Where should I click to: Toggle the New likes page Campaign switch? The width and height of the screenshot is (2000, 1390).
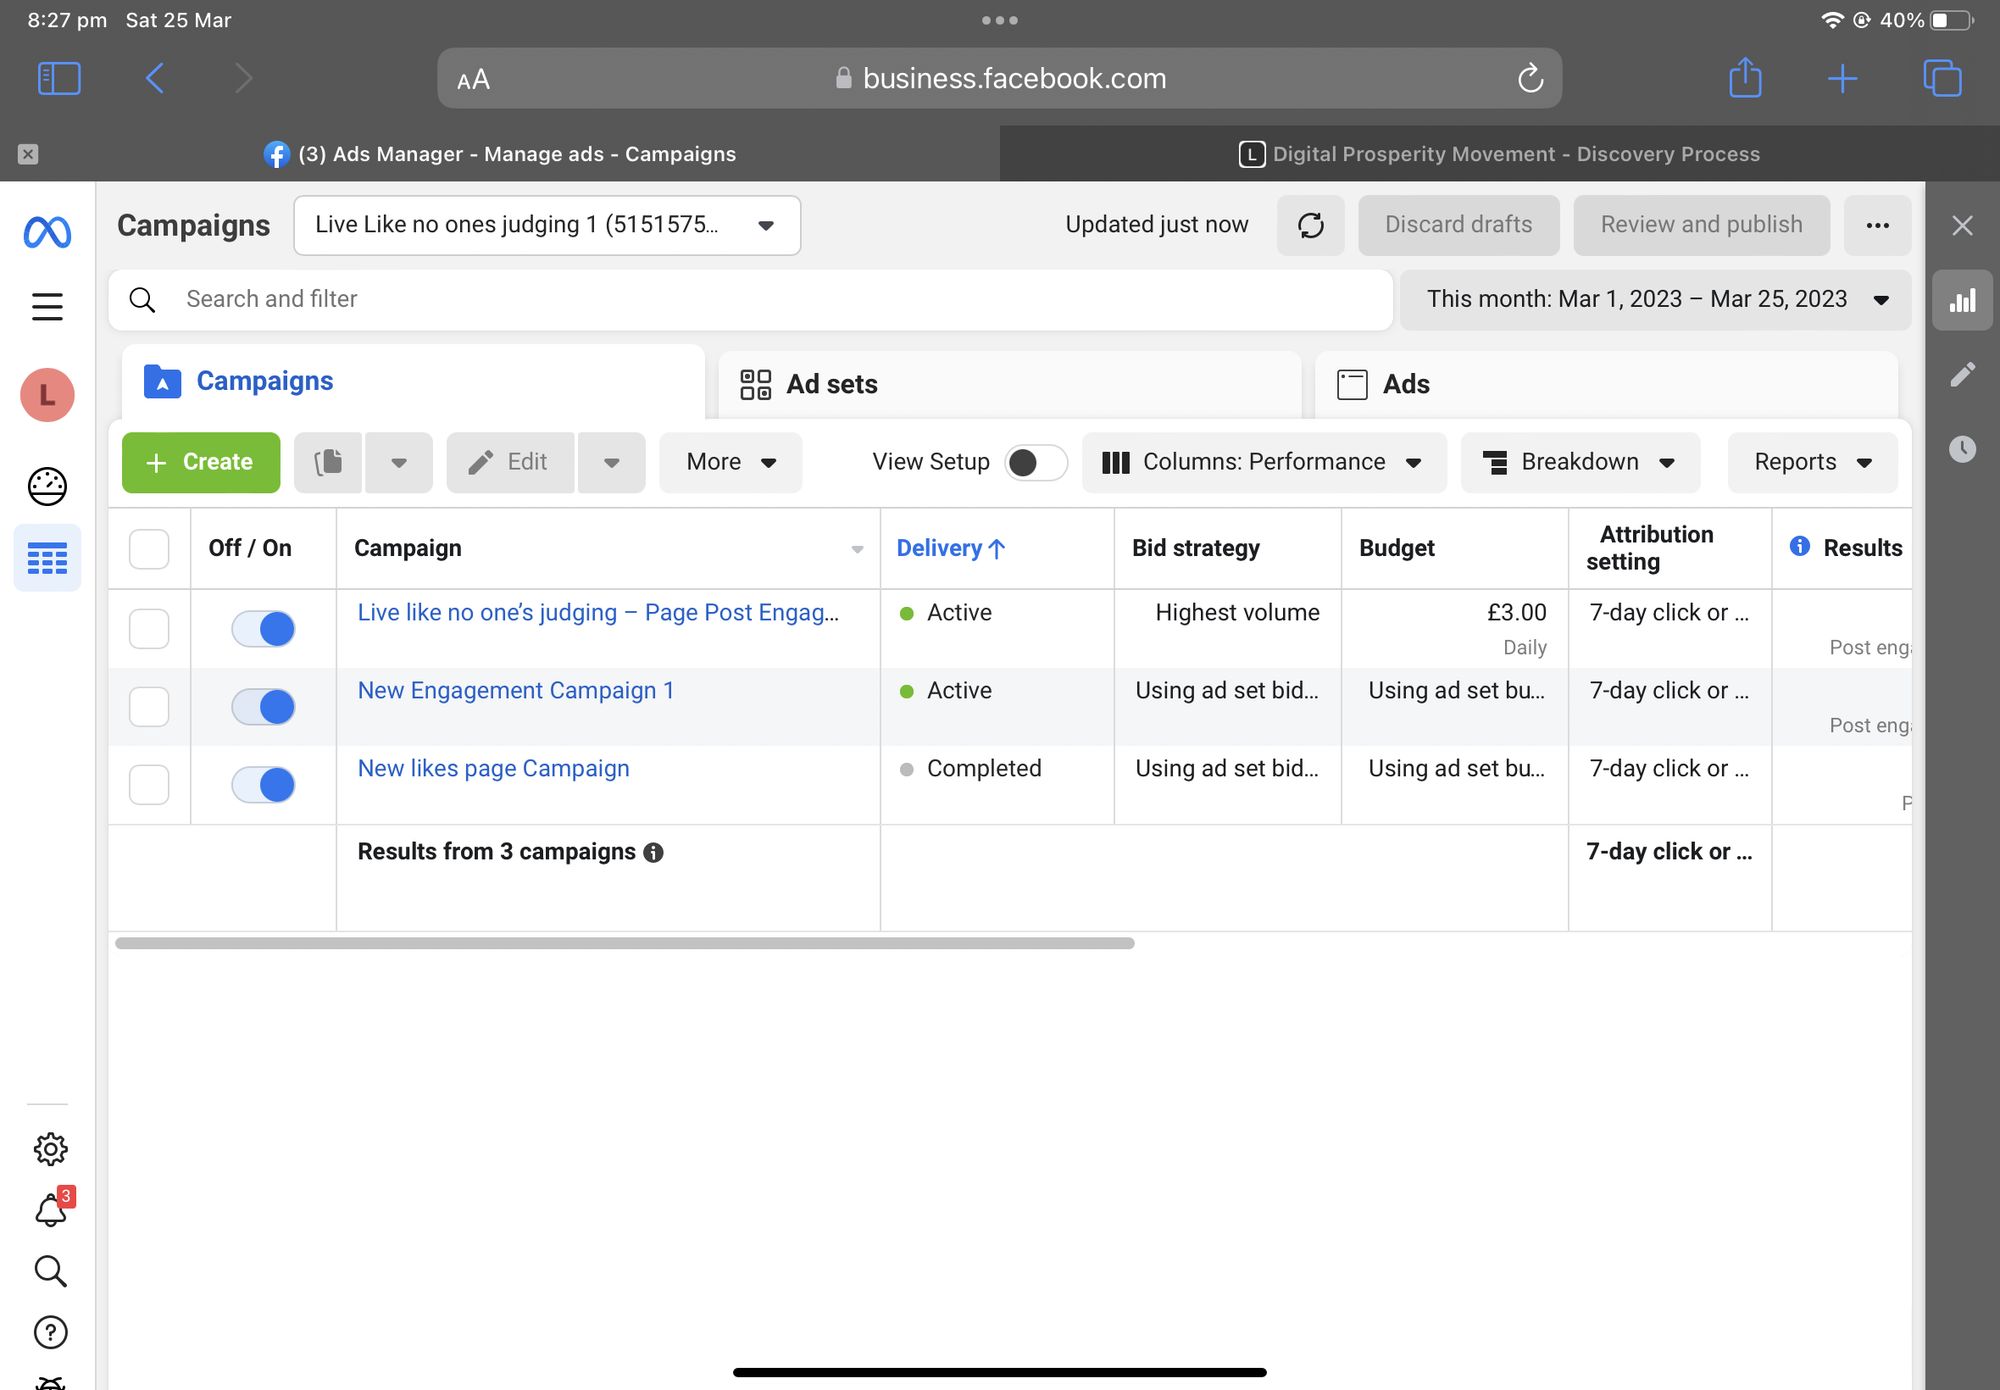(x=263, y=785)
